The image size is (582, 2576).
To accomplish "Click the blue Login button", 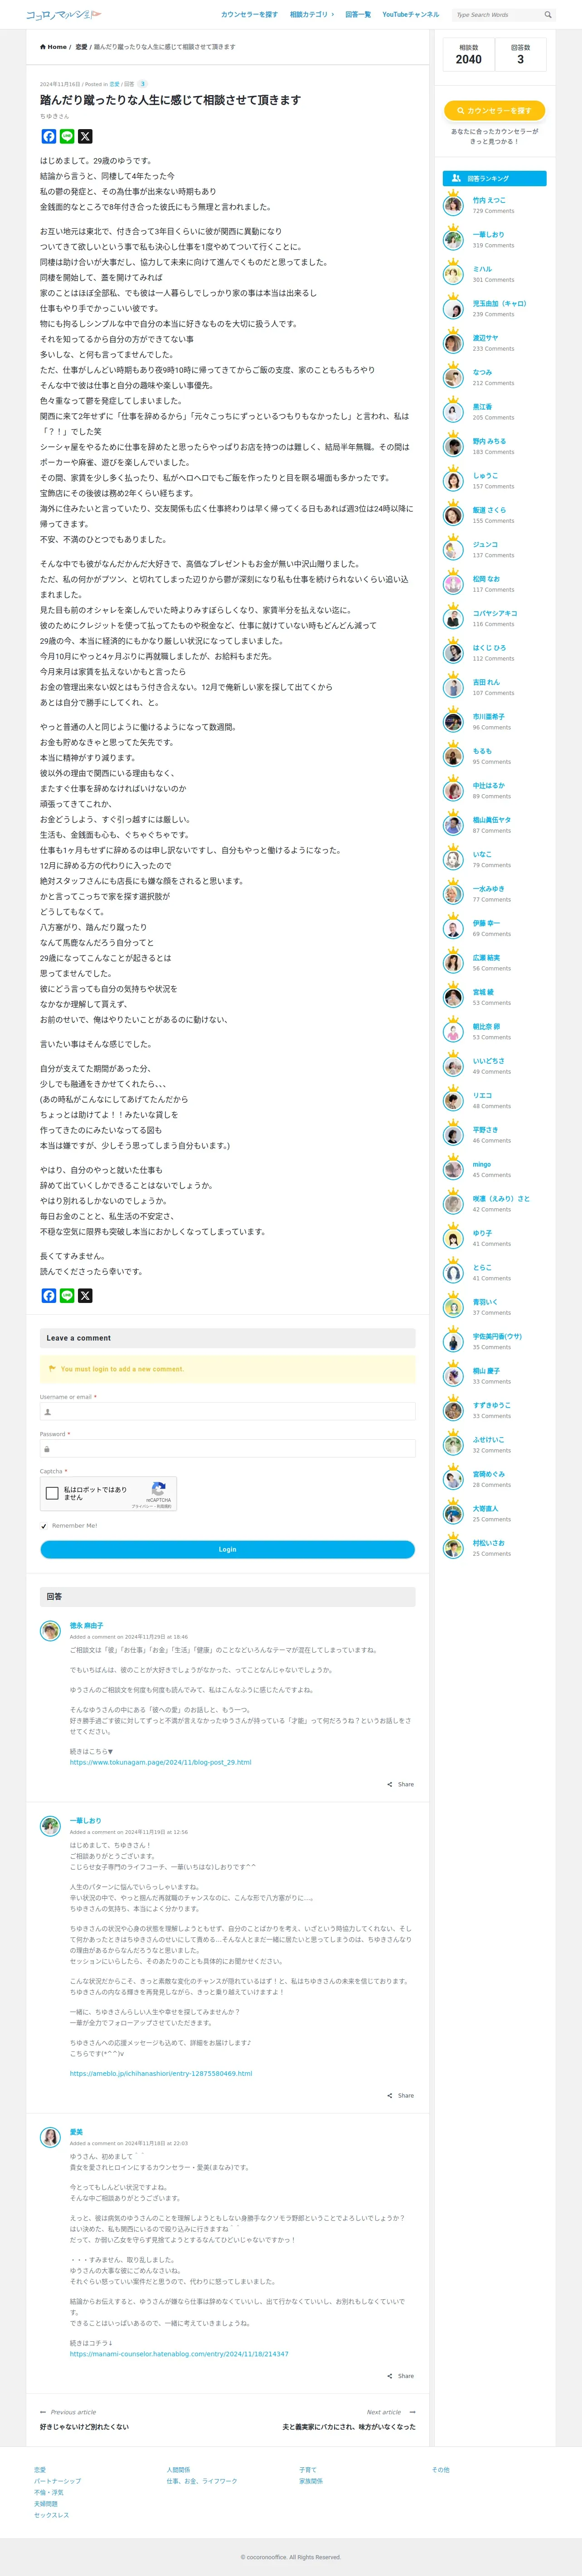I will coord(227,1549).
